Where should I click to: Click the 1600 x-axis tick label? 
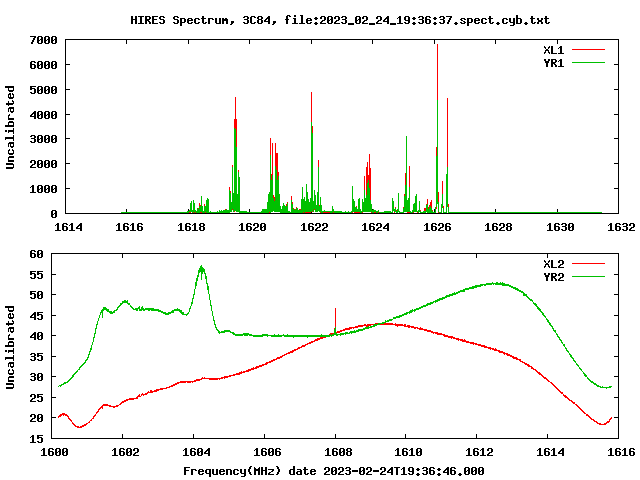[x=54, y=452]
